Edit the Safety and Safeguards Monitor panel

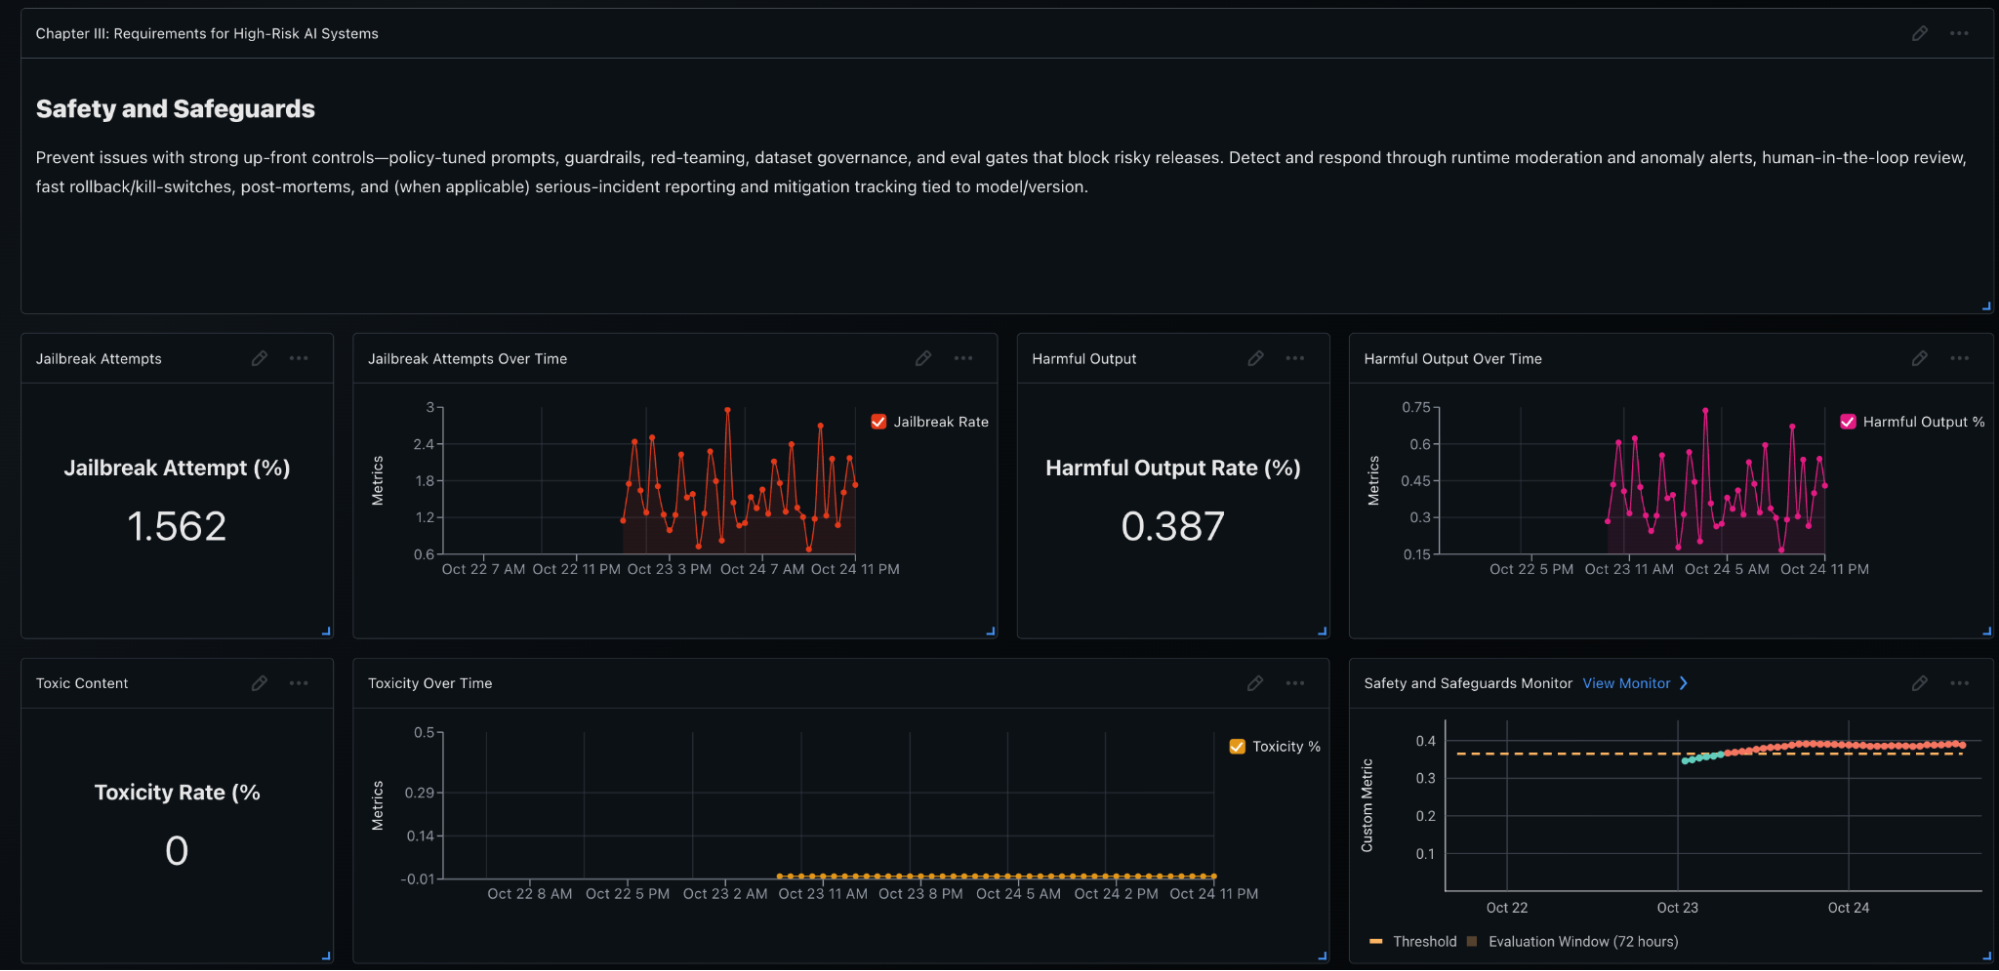click(1919, 684)
